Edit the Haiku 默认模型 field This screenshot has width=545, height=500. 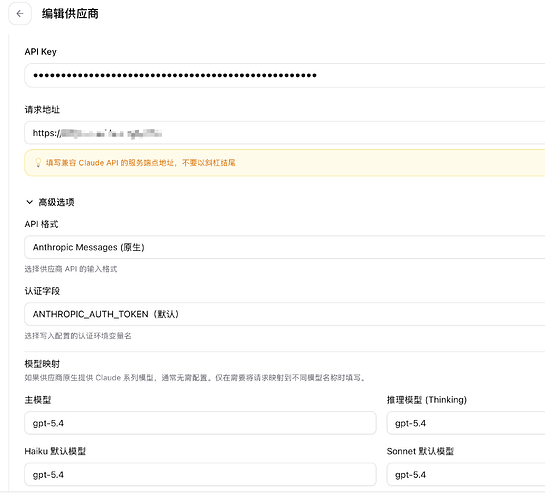(x=200, y=475)
